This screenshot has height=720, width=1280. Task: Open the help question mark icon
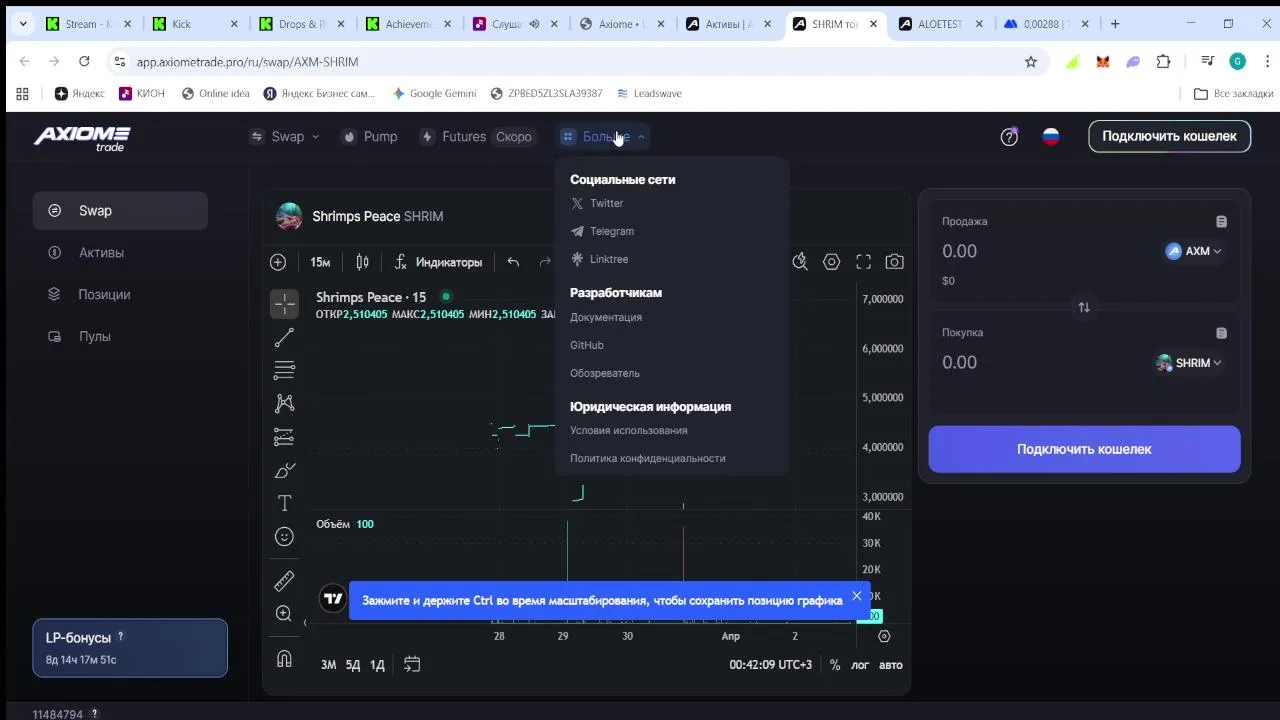coord(1009,137)
